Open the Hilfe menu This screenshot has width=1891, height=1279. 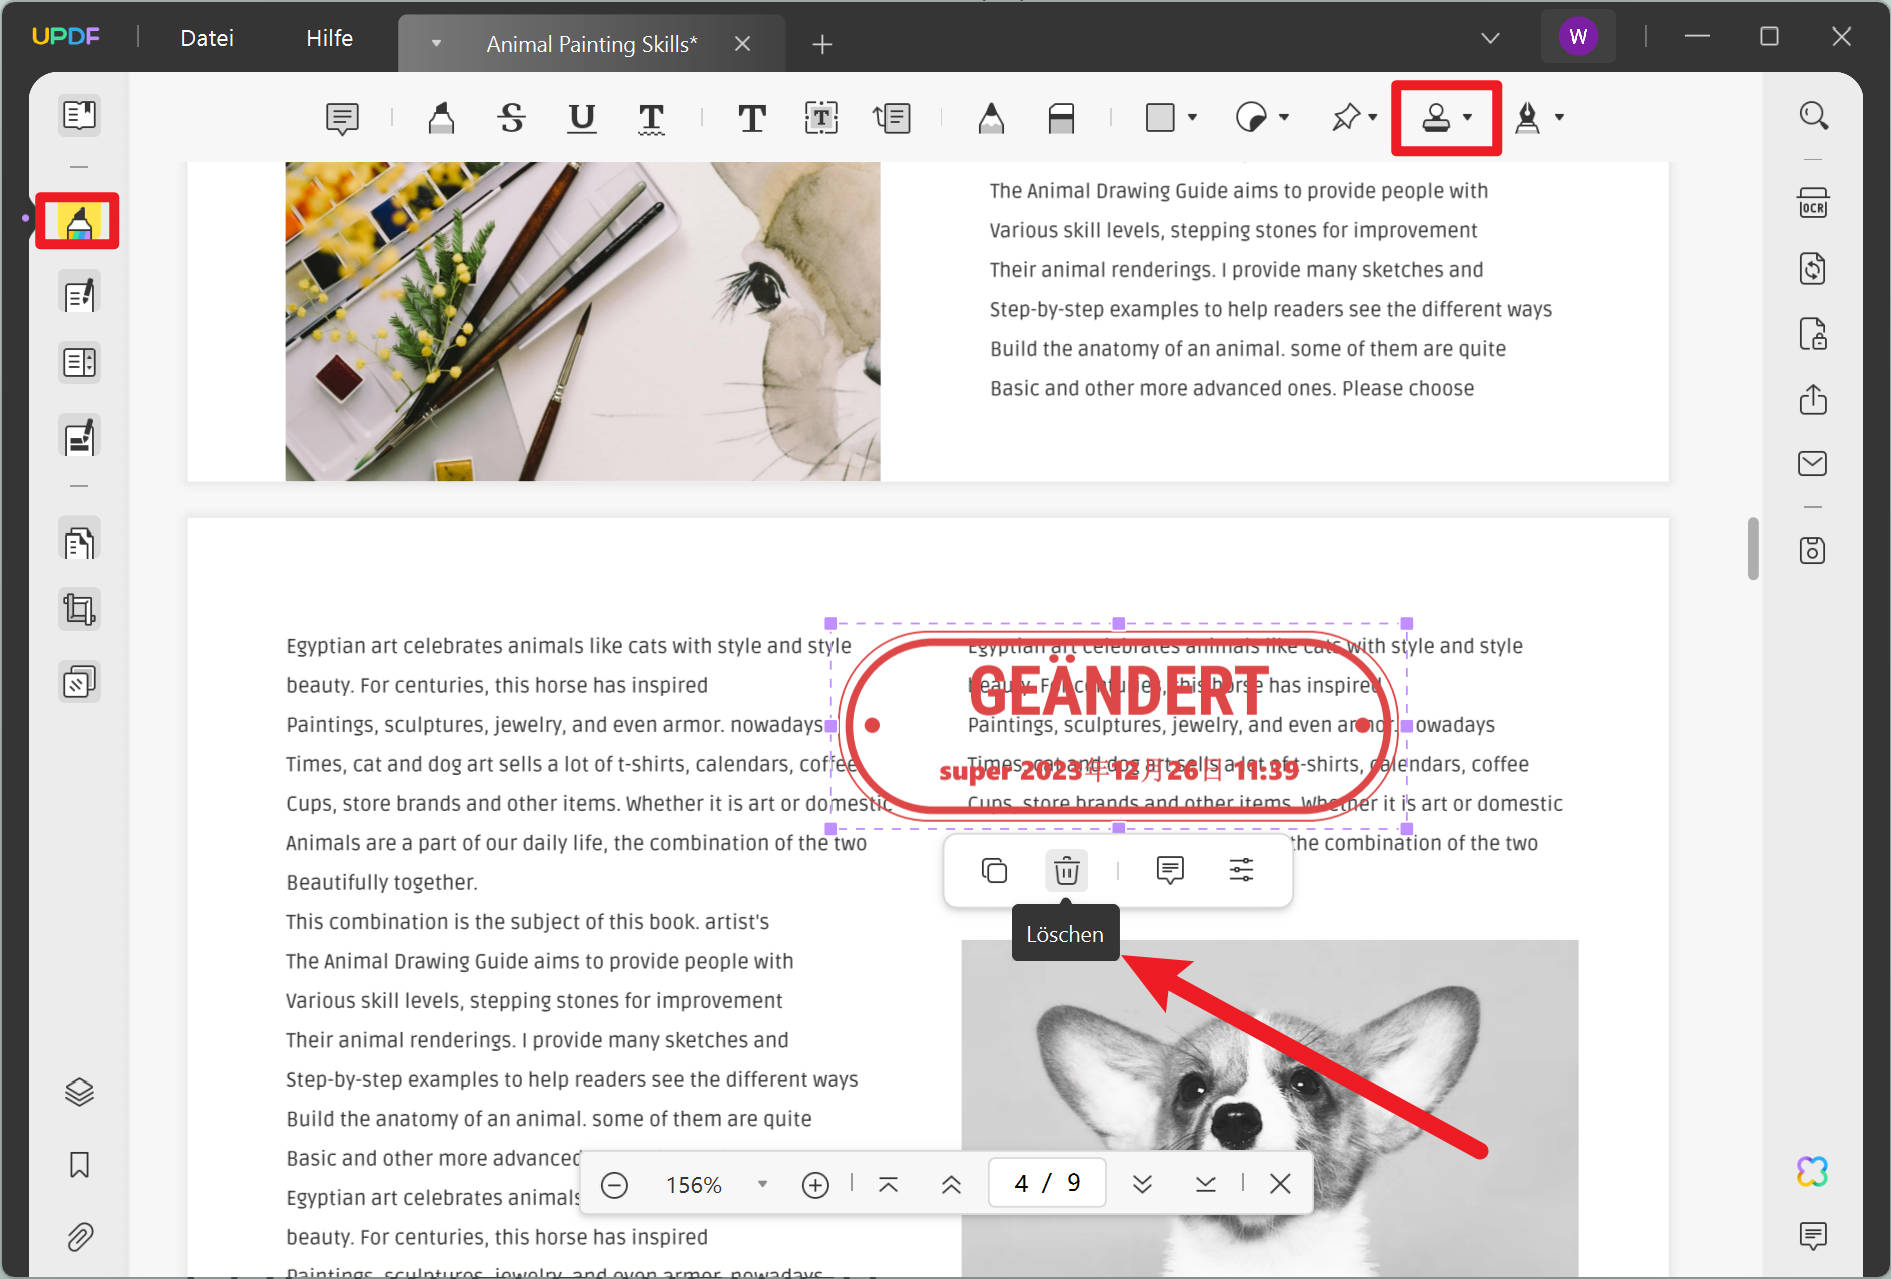click(x=329, y=38)
